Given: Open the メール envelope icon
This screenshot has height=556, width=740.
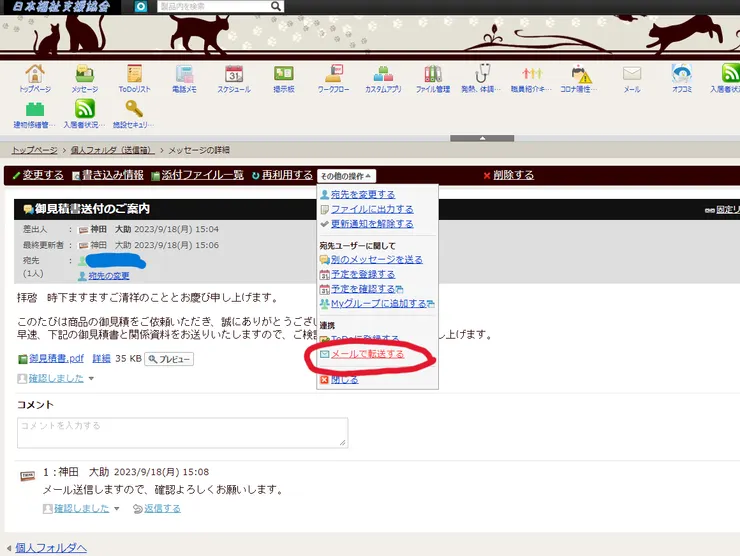Looking at the screenshot, I should (631, 74).
